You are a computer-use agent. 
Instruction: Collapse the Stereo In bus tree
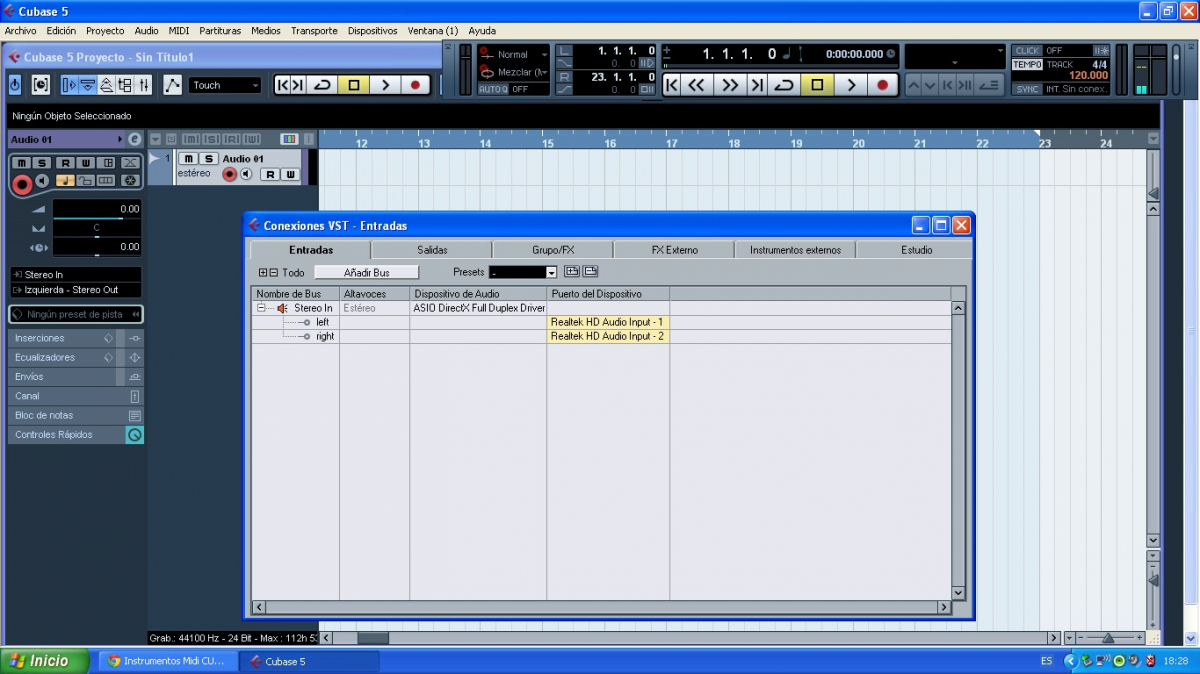[261, 308]
